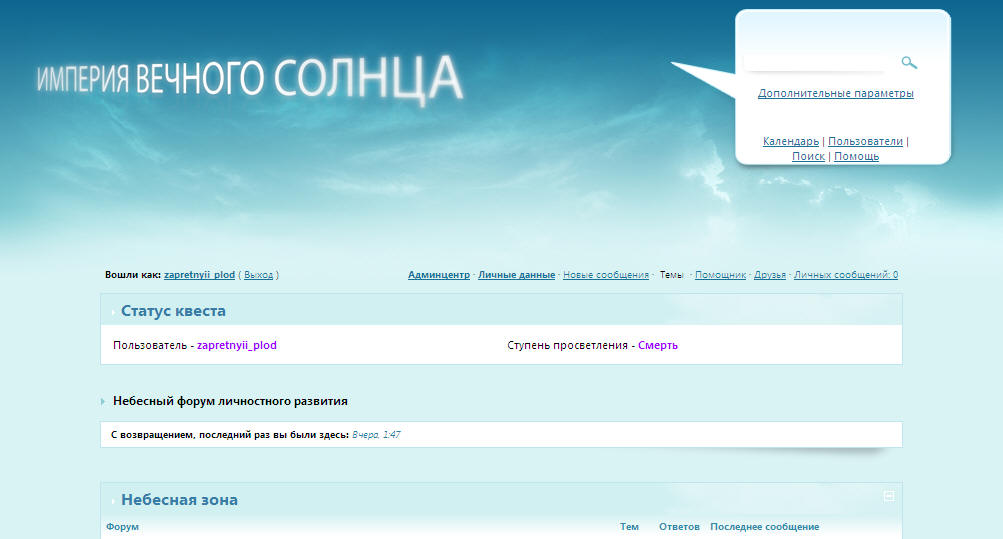Screen dimensions: 1003x539
Task: Open the Друзья list
Action: (769, 275)
